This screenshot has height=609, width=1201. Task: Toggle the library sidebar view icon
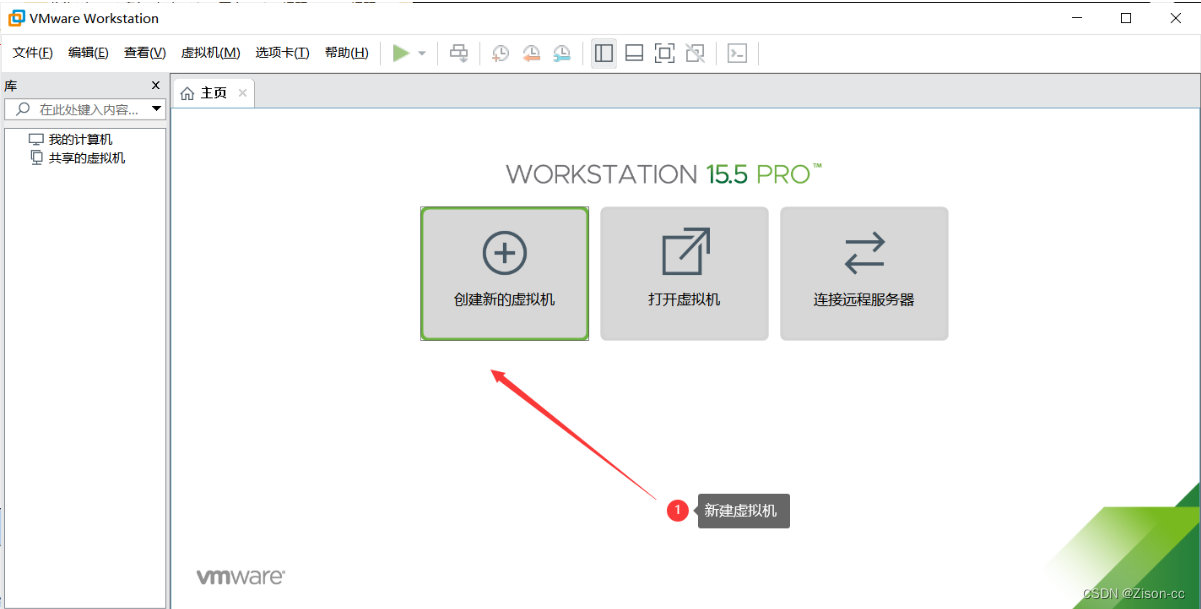[x=604, y=53]
